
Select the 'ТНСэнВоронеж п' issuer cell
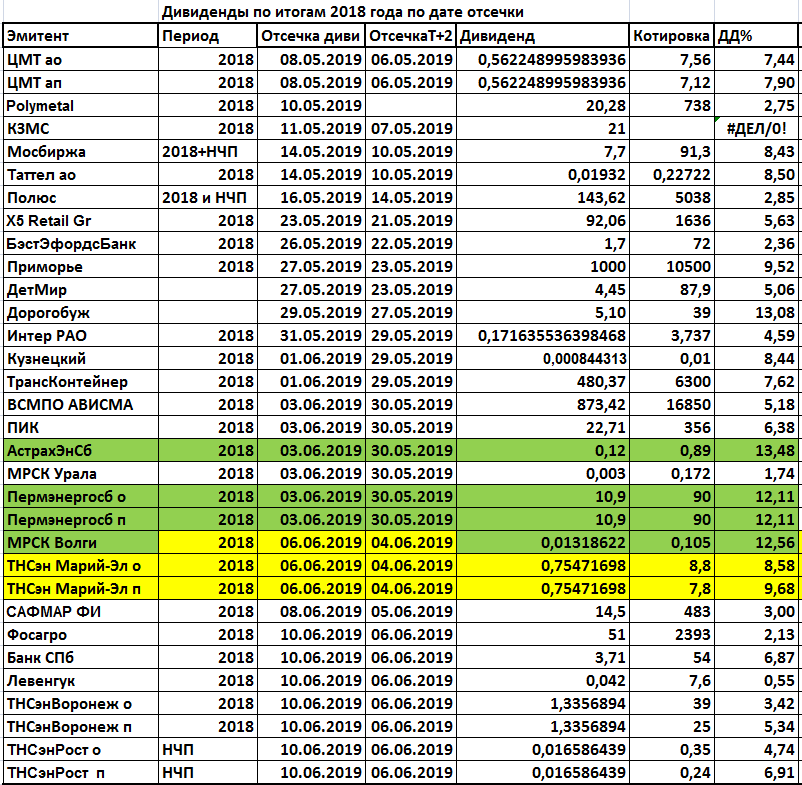click(81, 727)
